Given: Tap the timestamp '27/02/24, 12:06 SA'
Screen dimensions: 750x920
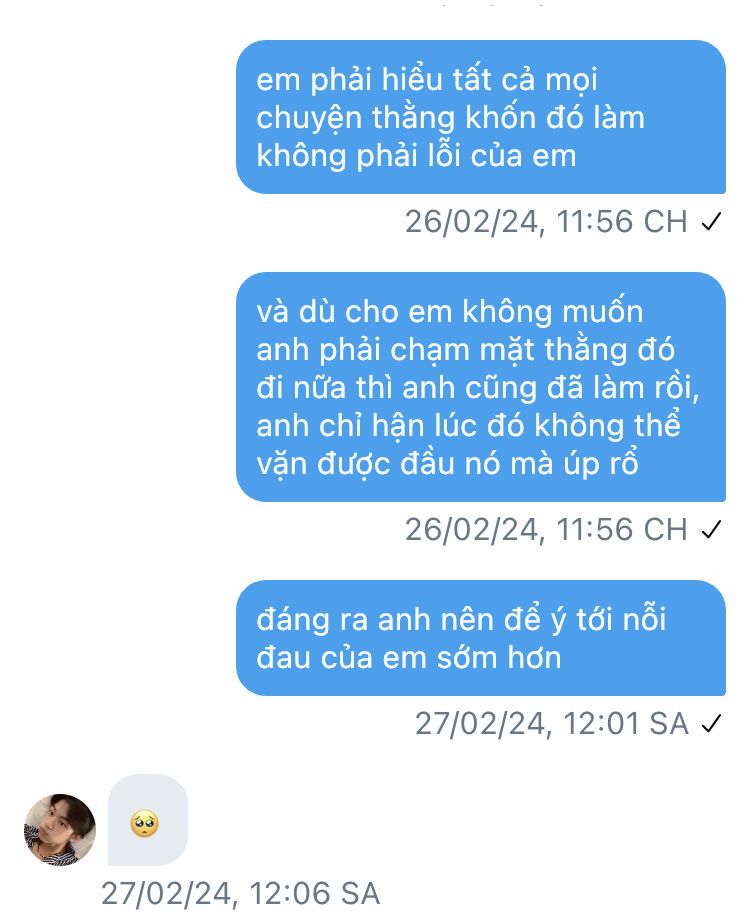Looking at the screenshot, I should point(241,894).
